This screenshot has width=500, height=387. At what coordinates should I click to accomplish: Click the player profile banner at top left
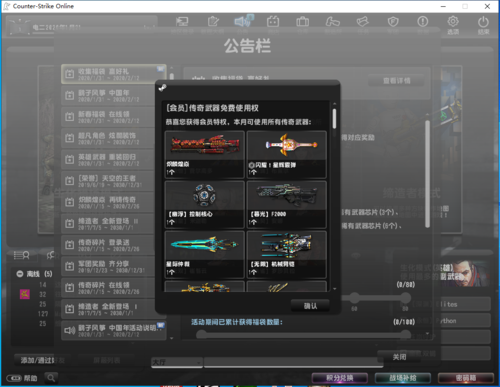point(82,27)
